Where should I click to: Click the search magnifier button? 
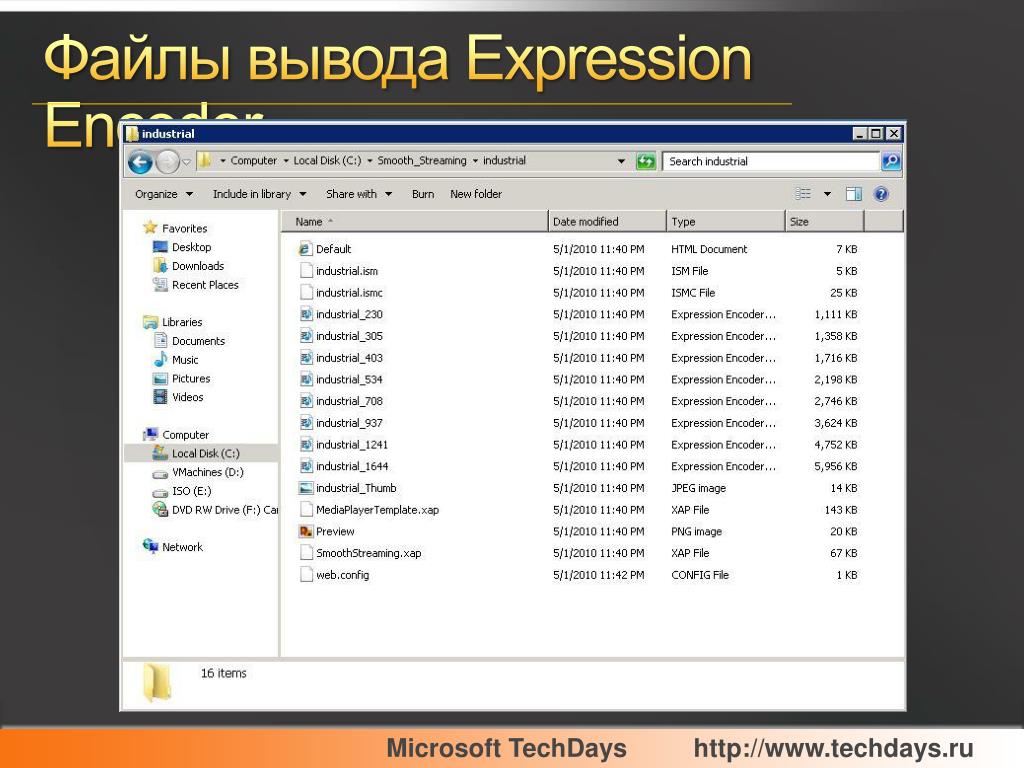(891, 161)
